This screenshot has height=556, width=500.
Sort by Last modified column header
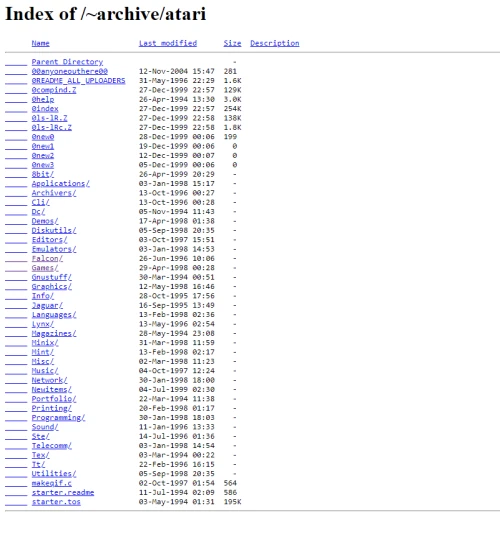pos(168,43)
